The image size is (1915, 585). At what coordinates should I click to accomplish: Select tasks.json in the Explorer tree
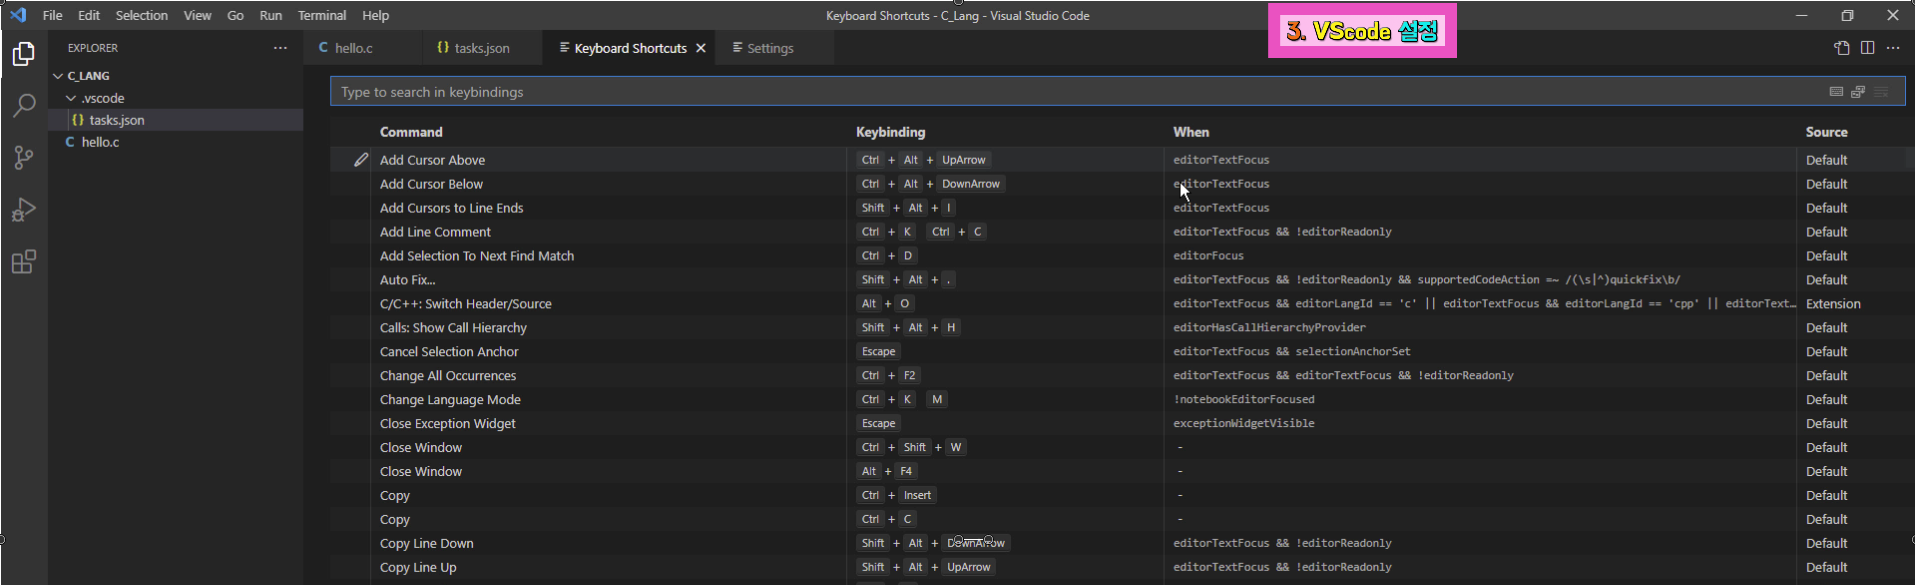pos(176,120)
